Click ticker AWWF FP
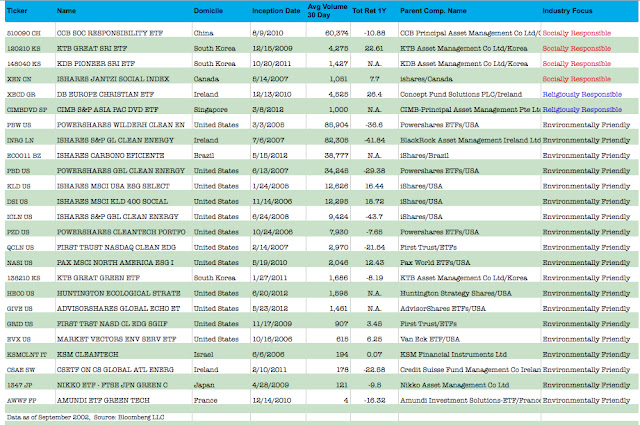 (x=21, y=401)
